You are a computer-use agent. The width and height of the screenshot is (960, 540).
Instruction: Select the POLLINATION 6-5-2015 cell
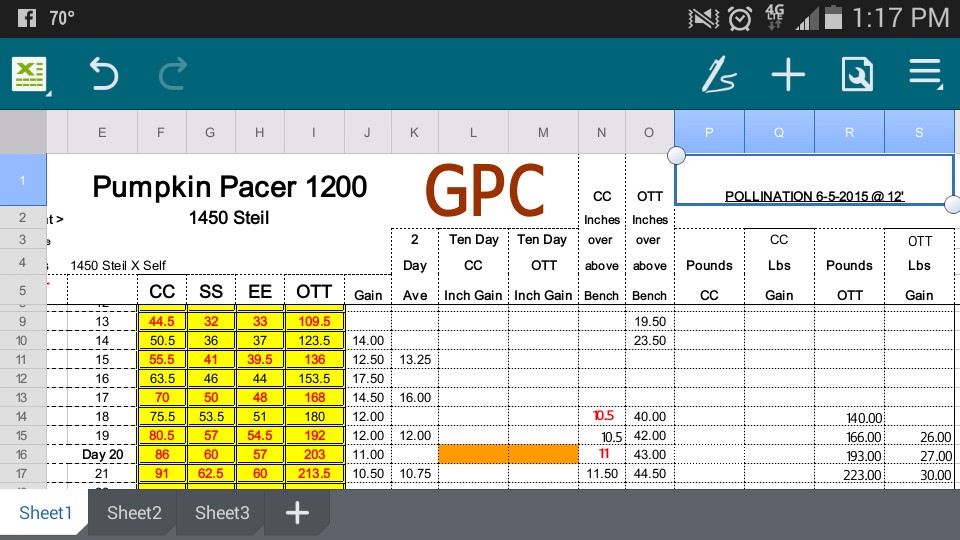point(814,195)
